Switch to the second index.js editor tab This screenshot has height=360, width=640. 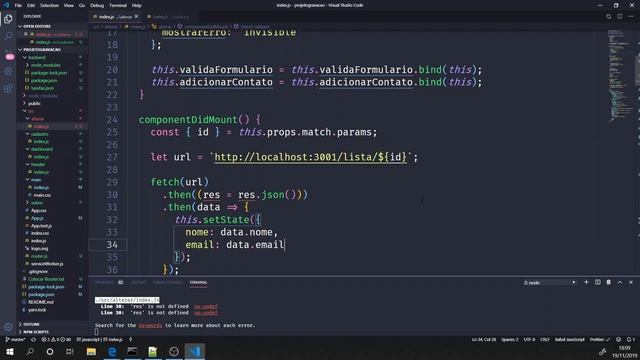click(171, 17)
